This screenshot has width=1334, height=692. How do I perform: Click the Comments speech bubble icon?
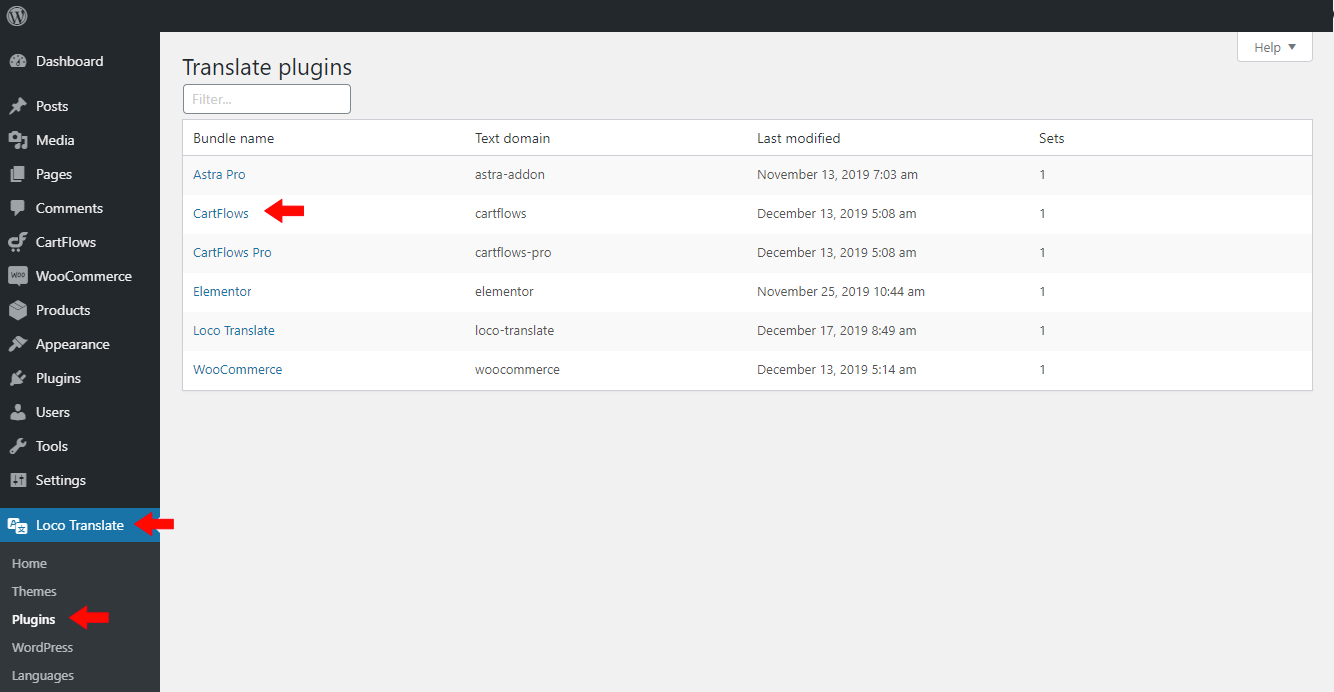click(17, 208)
